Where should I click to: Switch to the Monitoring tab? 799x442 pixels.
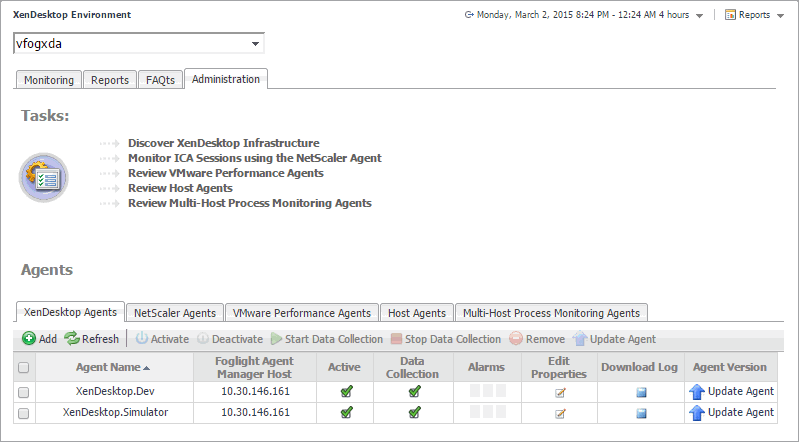(x=49, y=80)
